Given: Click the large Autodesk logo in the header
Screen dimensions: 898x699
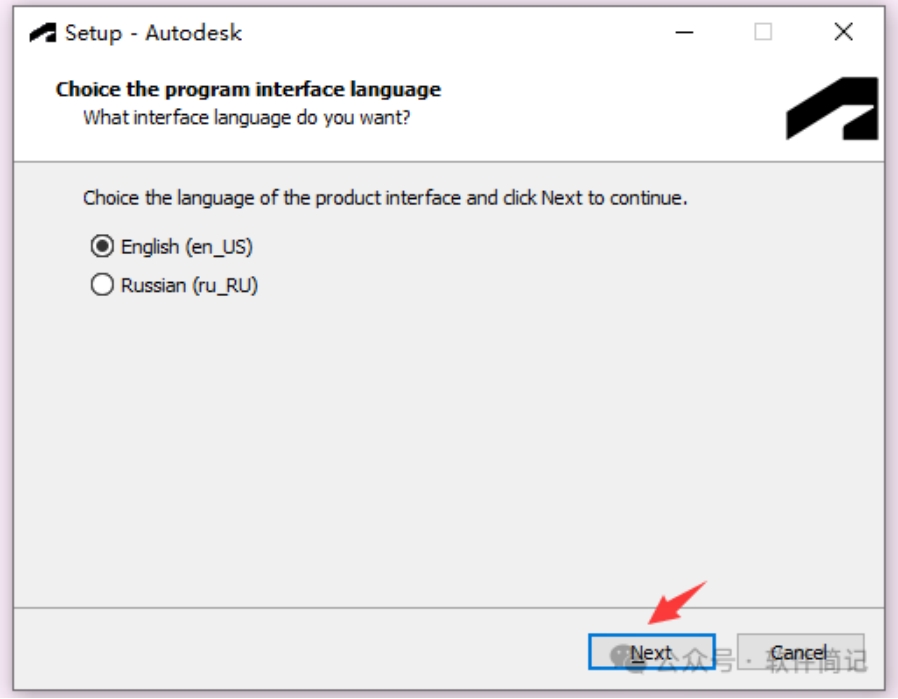Looking at the screenshot, I should click(x=831, y=108).
